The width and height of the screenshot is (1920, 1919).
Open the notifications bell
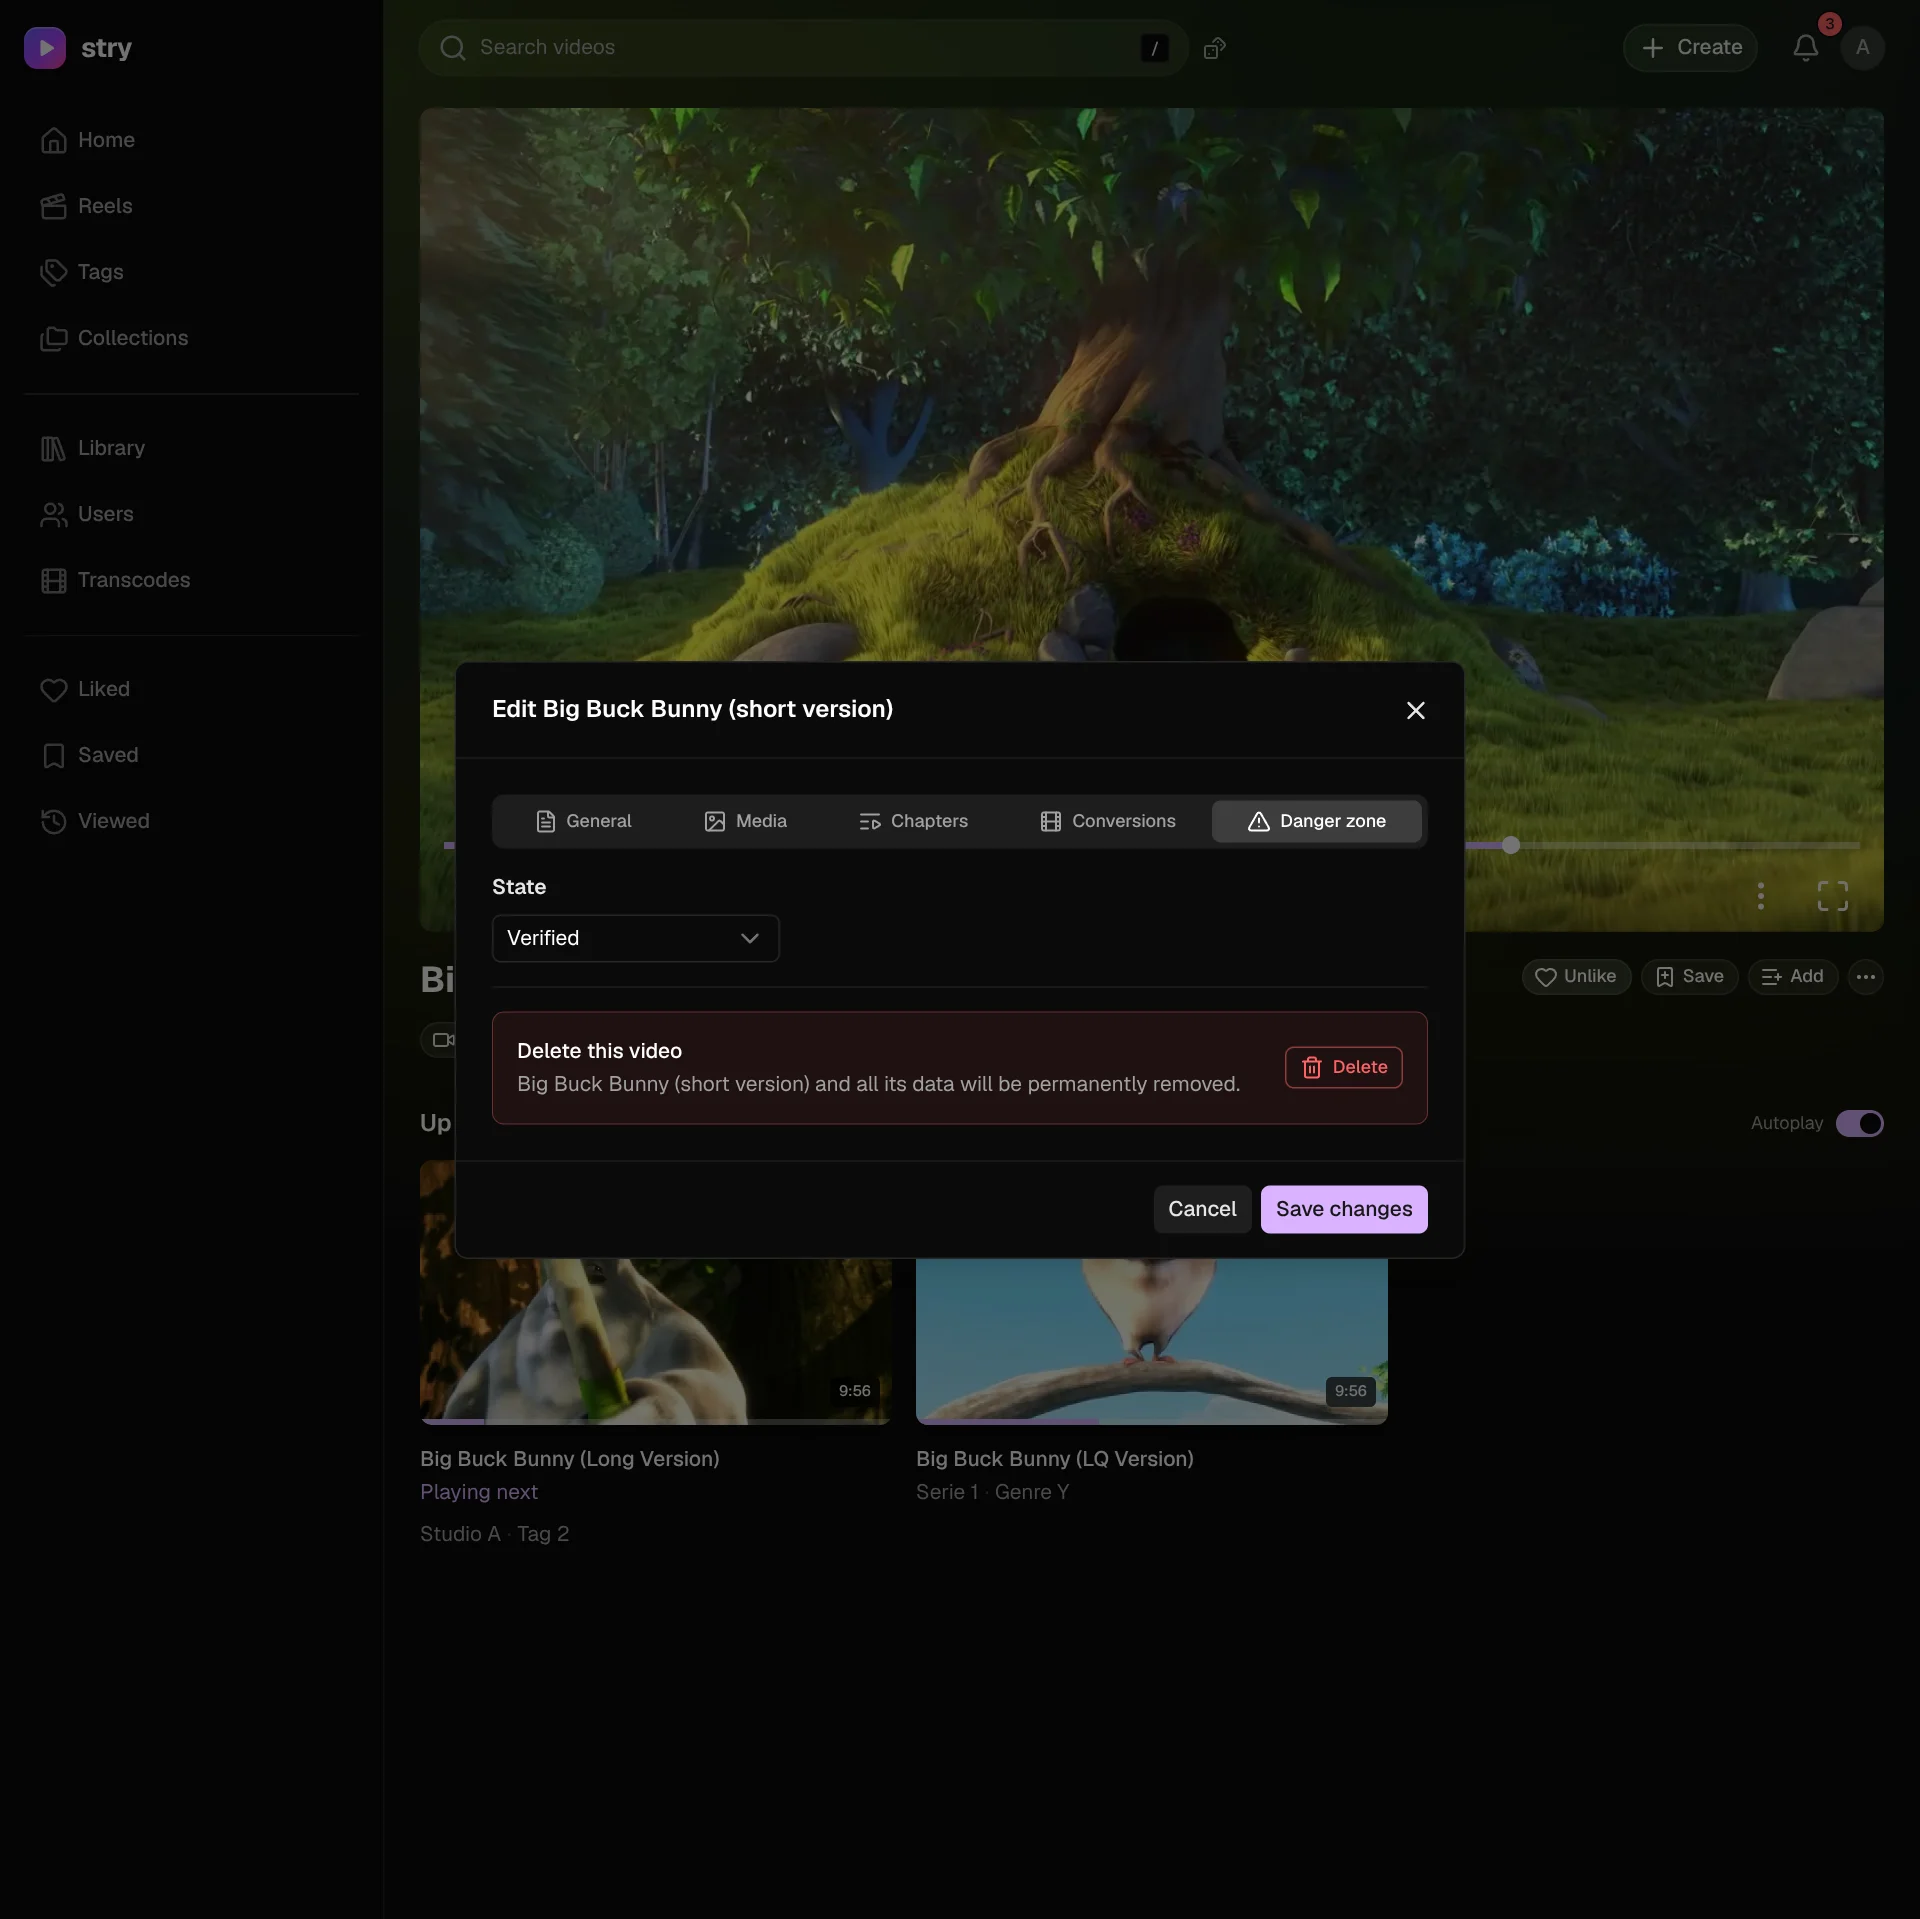point(1805,48)
